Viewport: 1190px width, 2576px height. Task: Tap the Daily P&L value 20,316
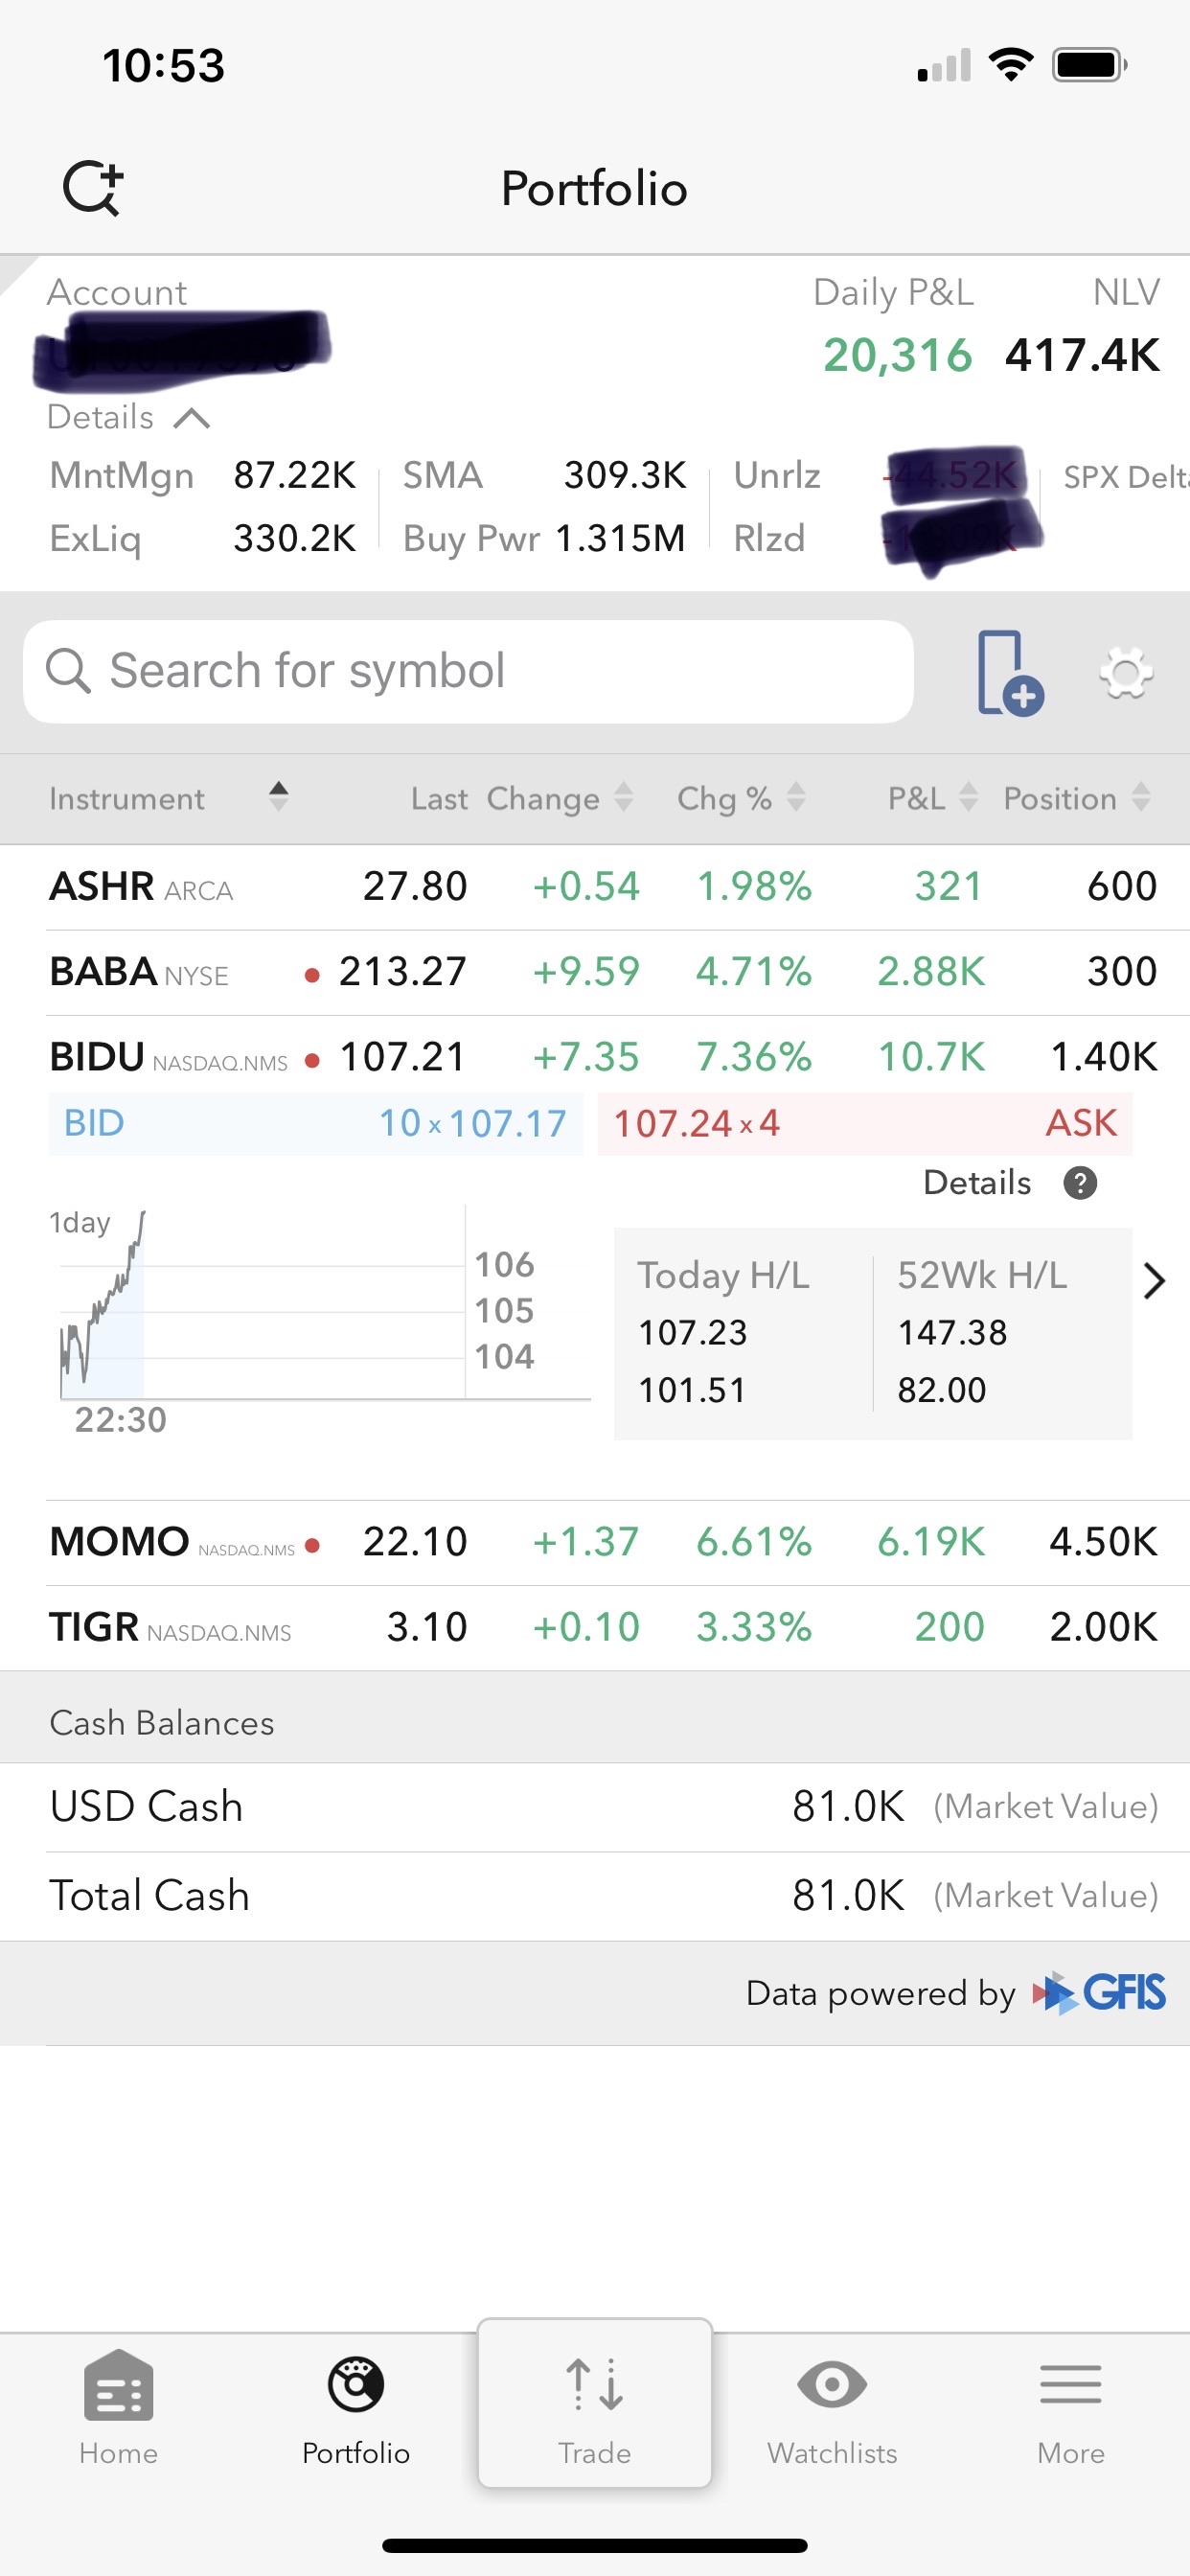coord(898,356)
